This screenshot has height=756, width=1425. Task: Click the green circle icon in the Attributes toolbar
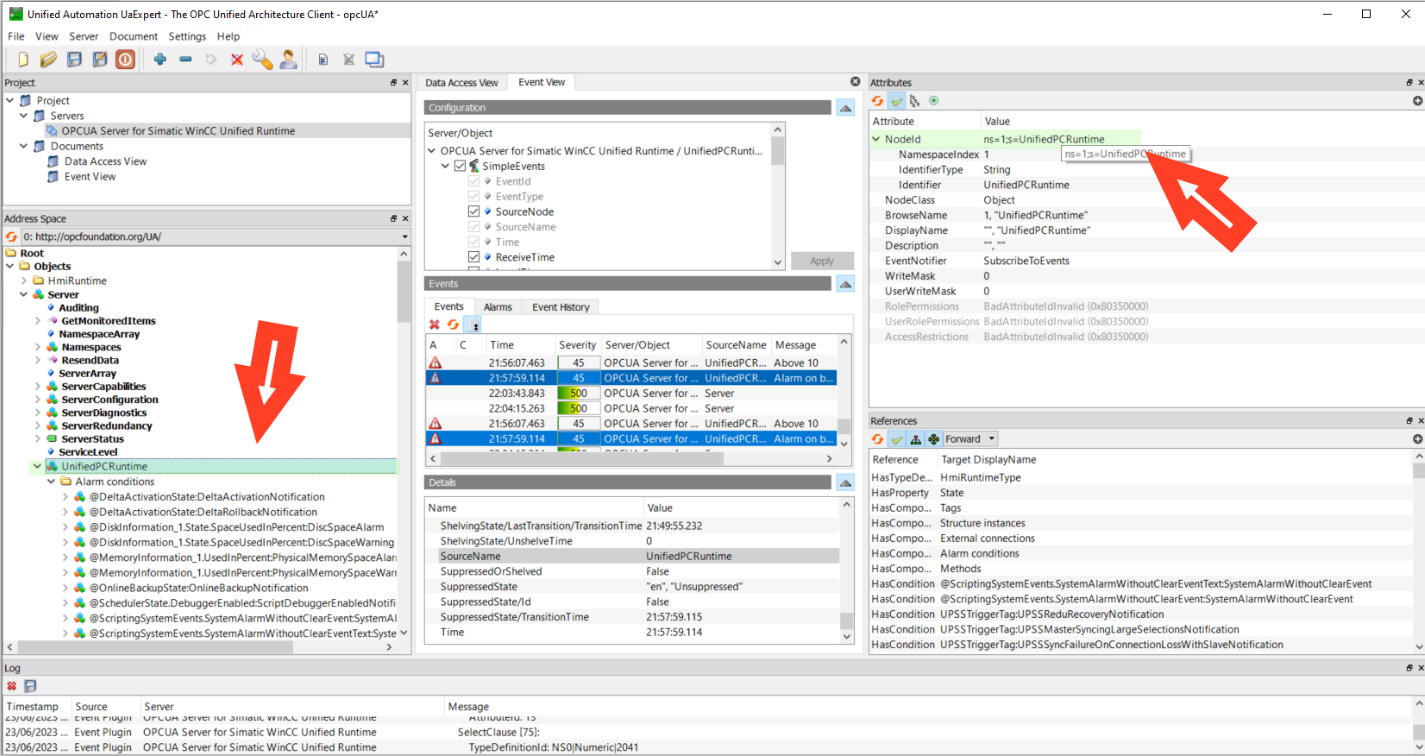pos(934,101)
